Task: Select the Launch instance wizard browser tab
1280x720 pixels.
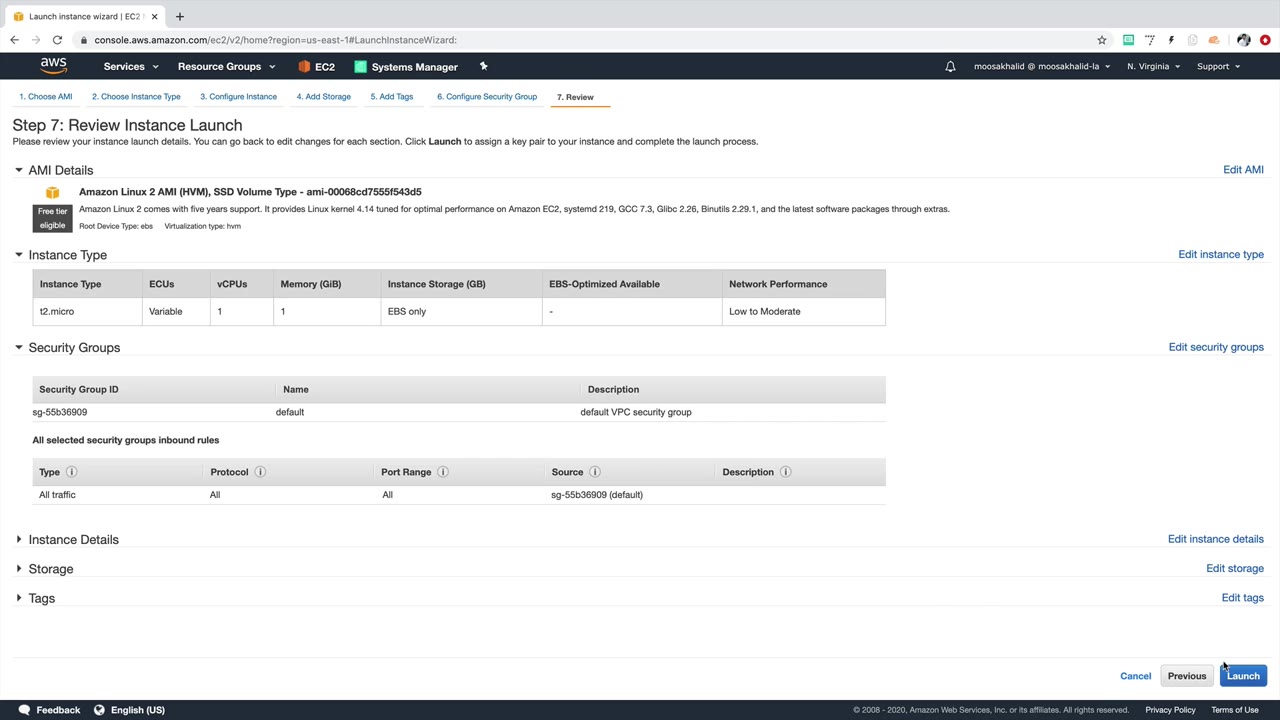Action: tap(84, 16)
